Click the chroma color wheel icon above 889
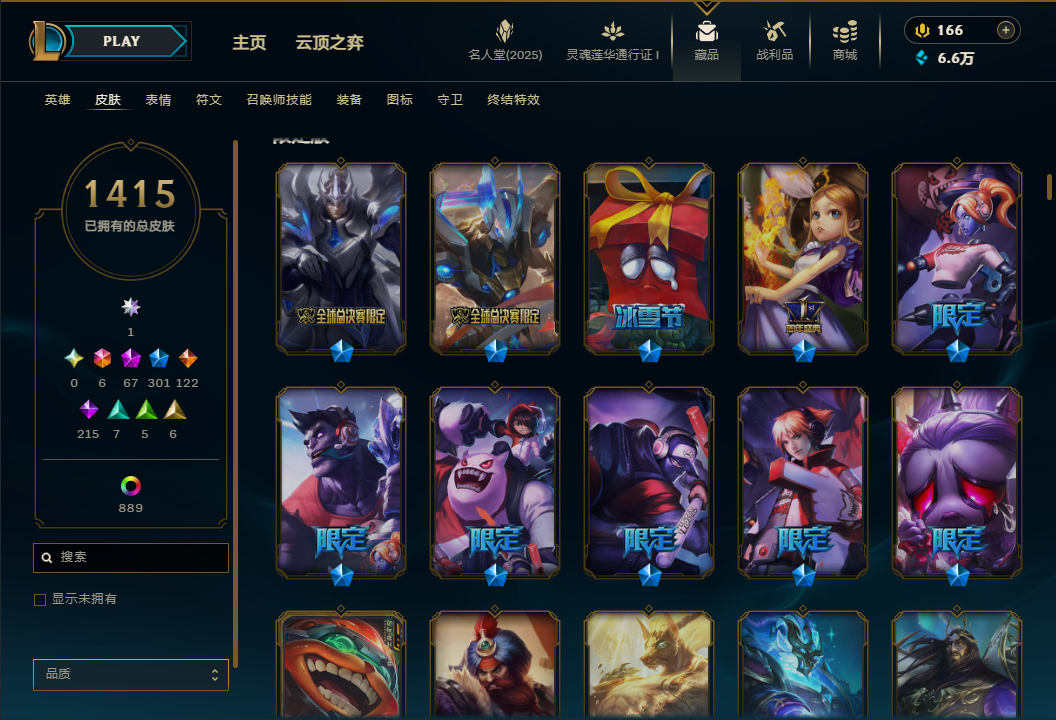The image size is (1056, 720). pyautogui.click(x=131, y=486)
